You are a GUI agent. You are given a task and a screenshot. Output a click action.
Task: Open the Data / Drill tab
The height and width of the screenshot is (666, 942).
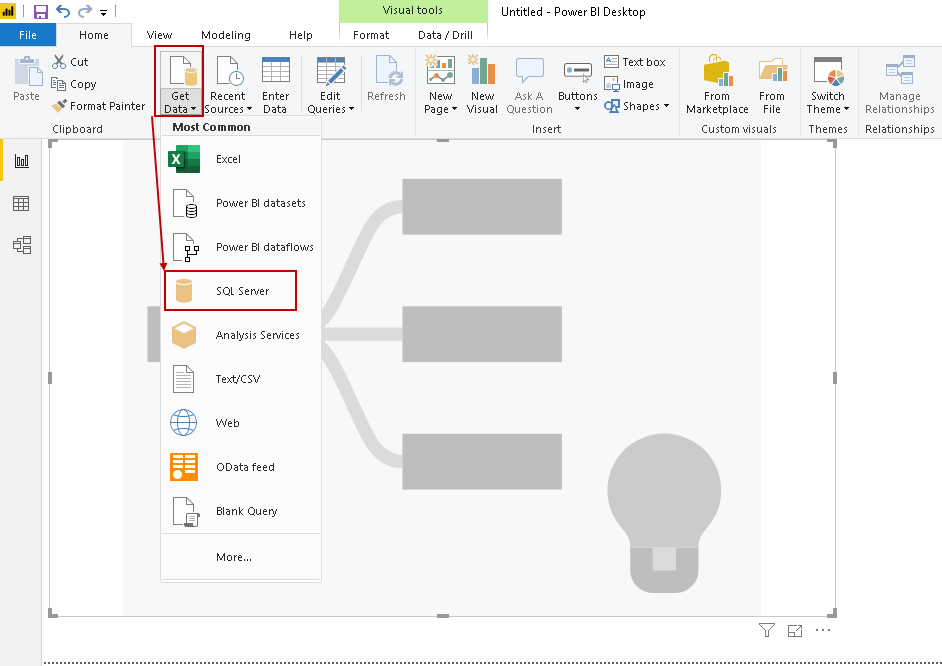[x=445, y=35]
